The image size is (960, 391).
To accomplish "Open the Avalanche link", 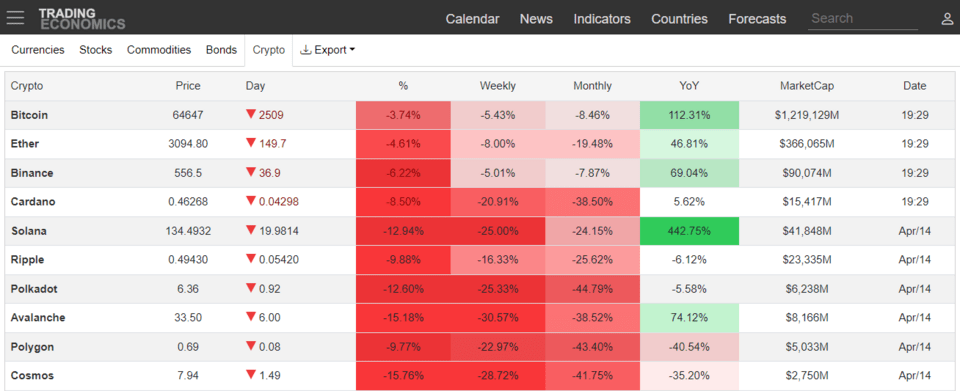I will (x=38, y=318).
